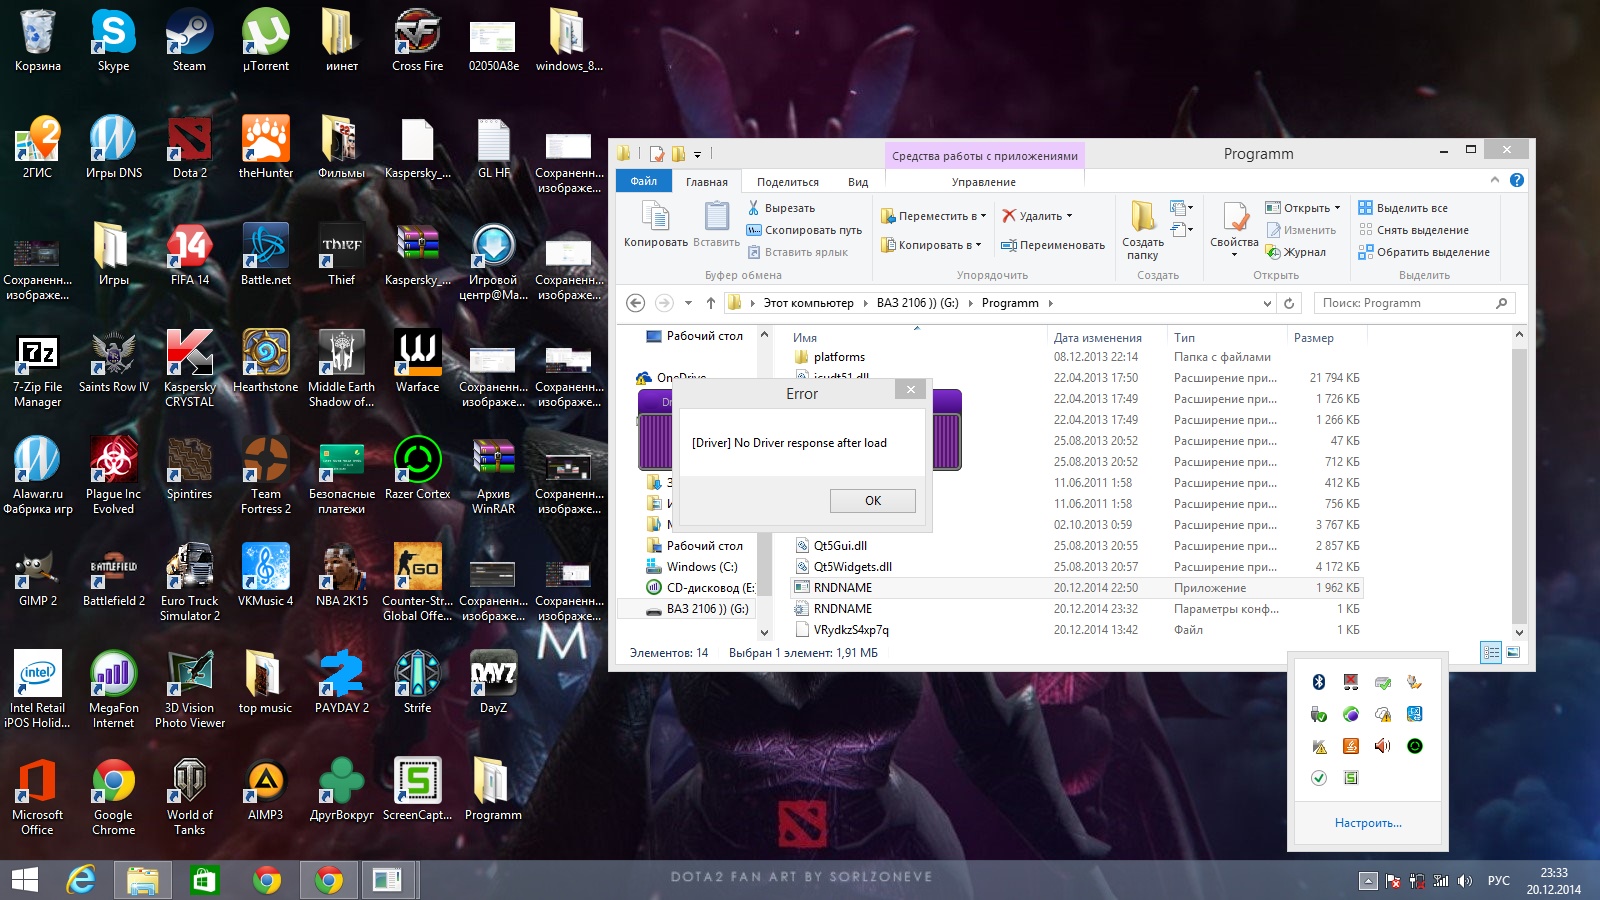The image size is (1600, 900).
Task: Sort by Дата изменения column header
Action: pos(1097,338)
